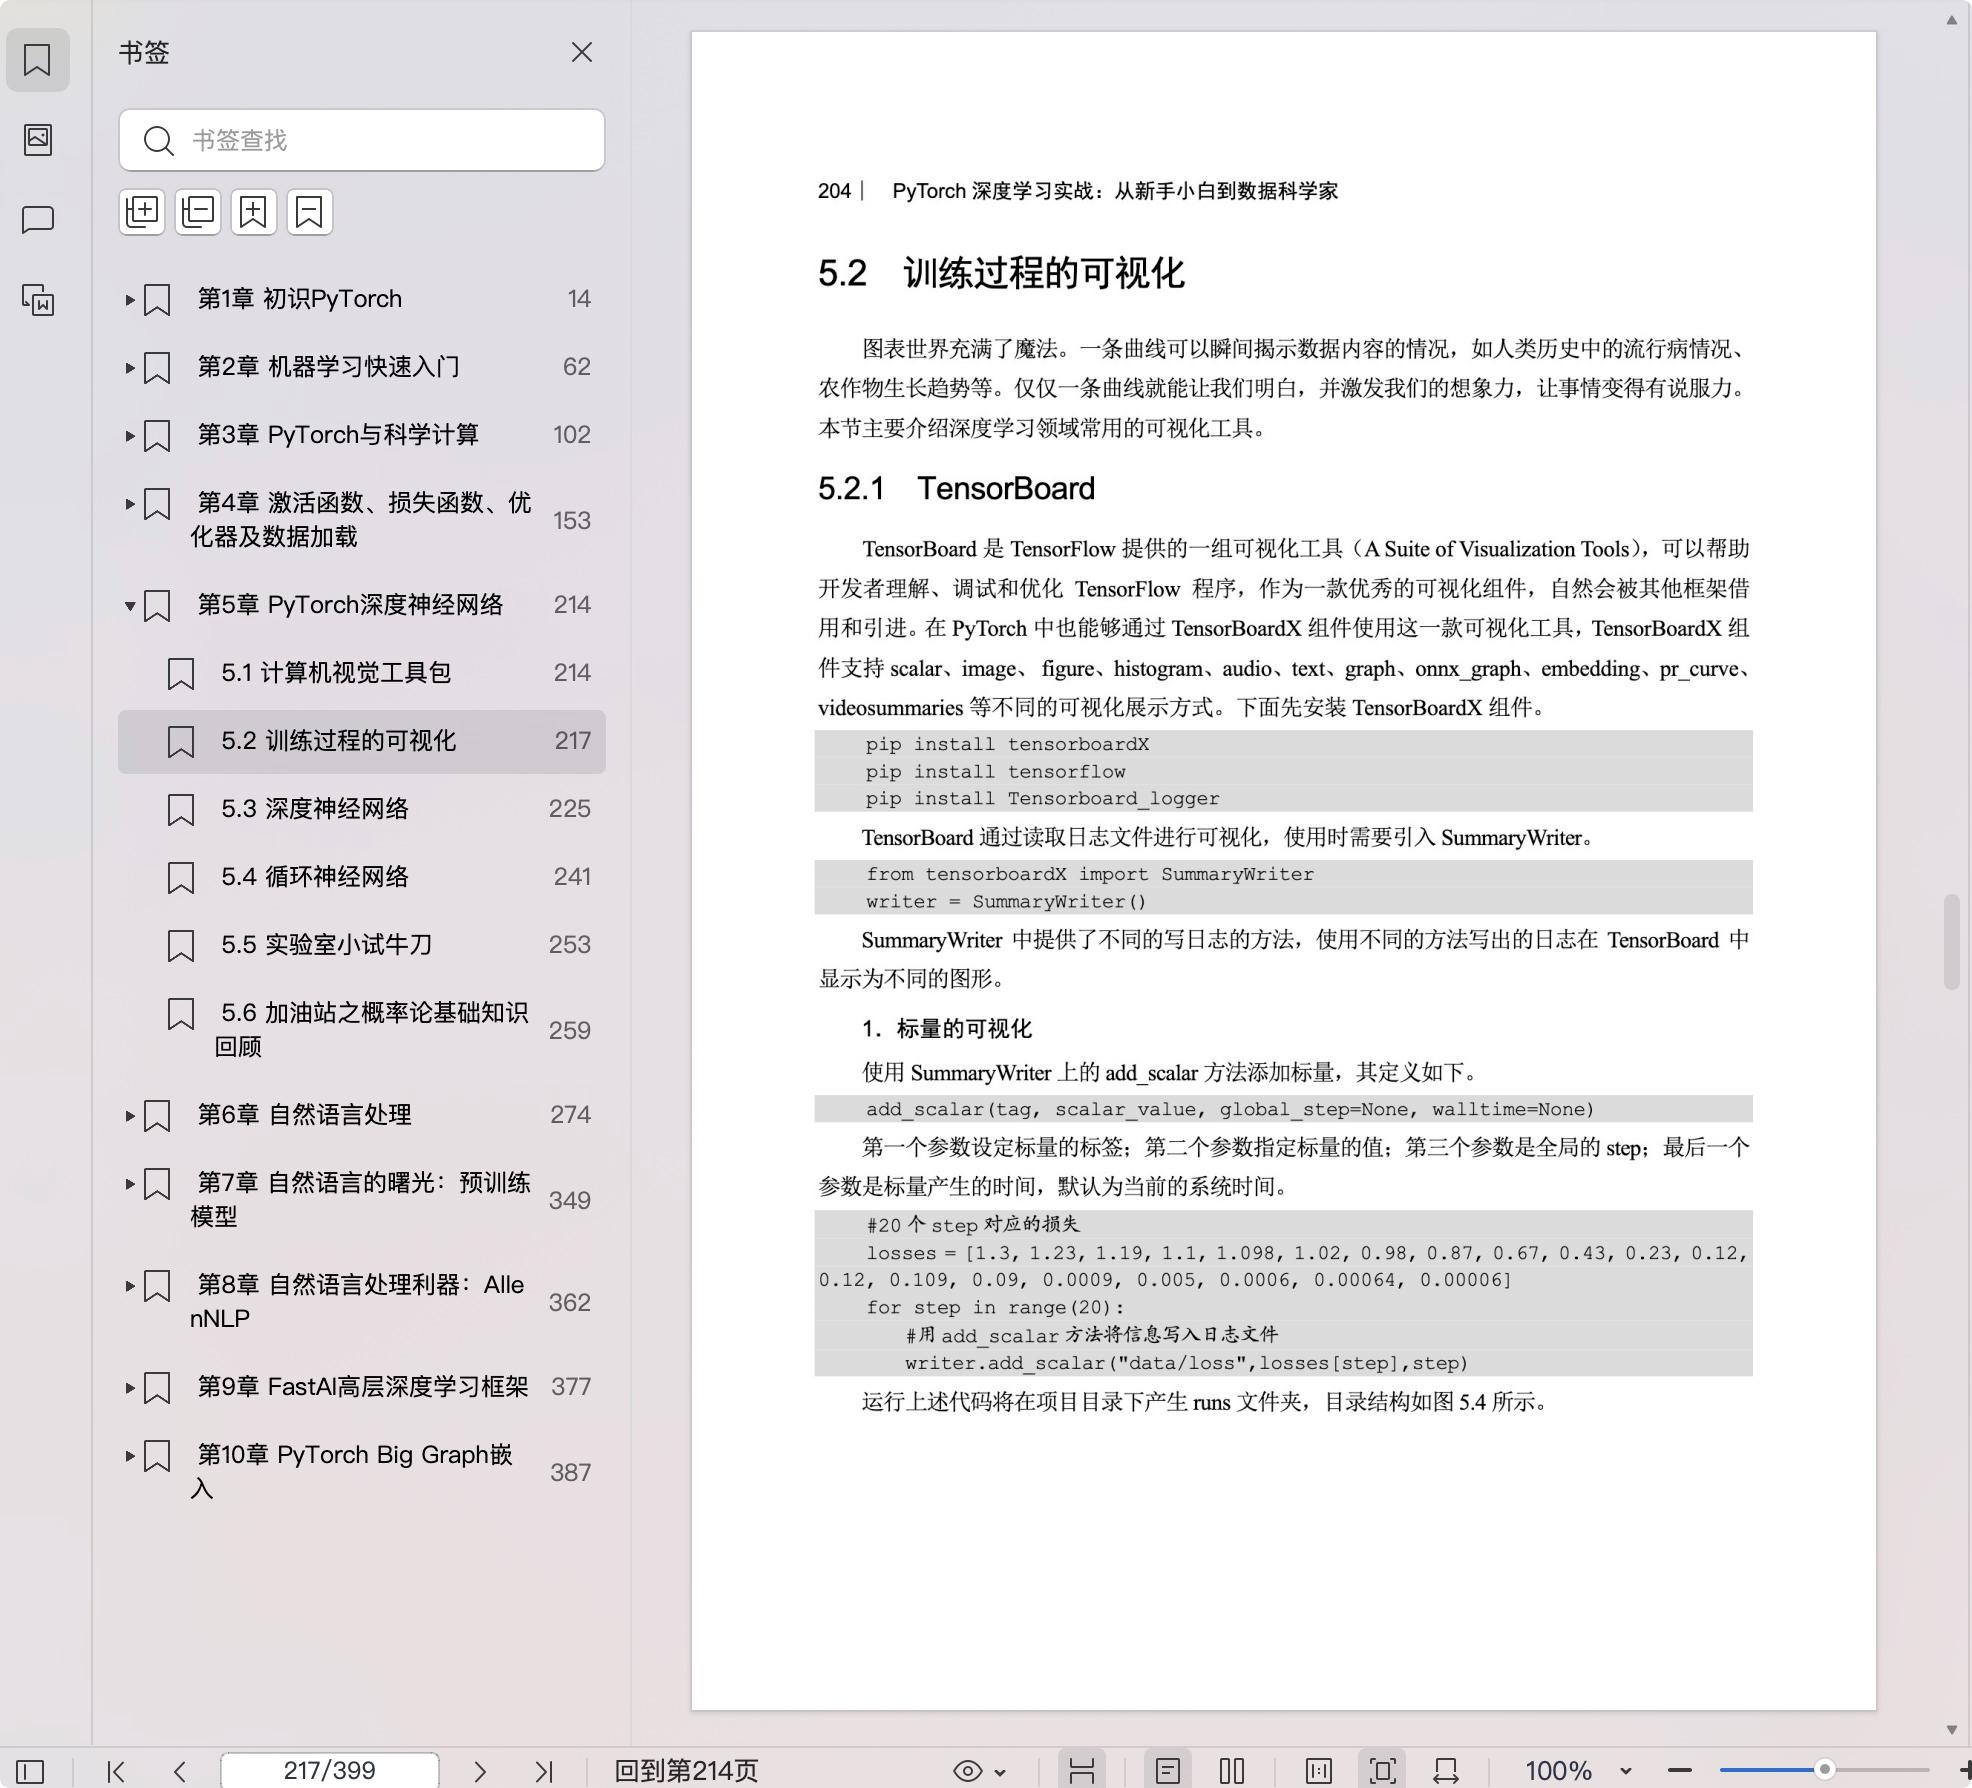Expand 第9章 FastAI chapter arrow
The width and height of the screenshot is (1972, 1788).
(x=129, y=1387)
